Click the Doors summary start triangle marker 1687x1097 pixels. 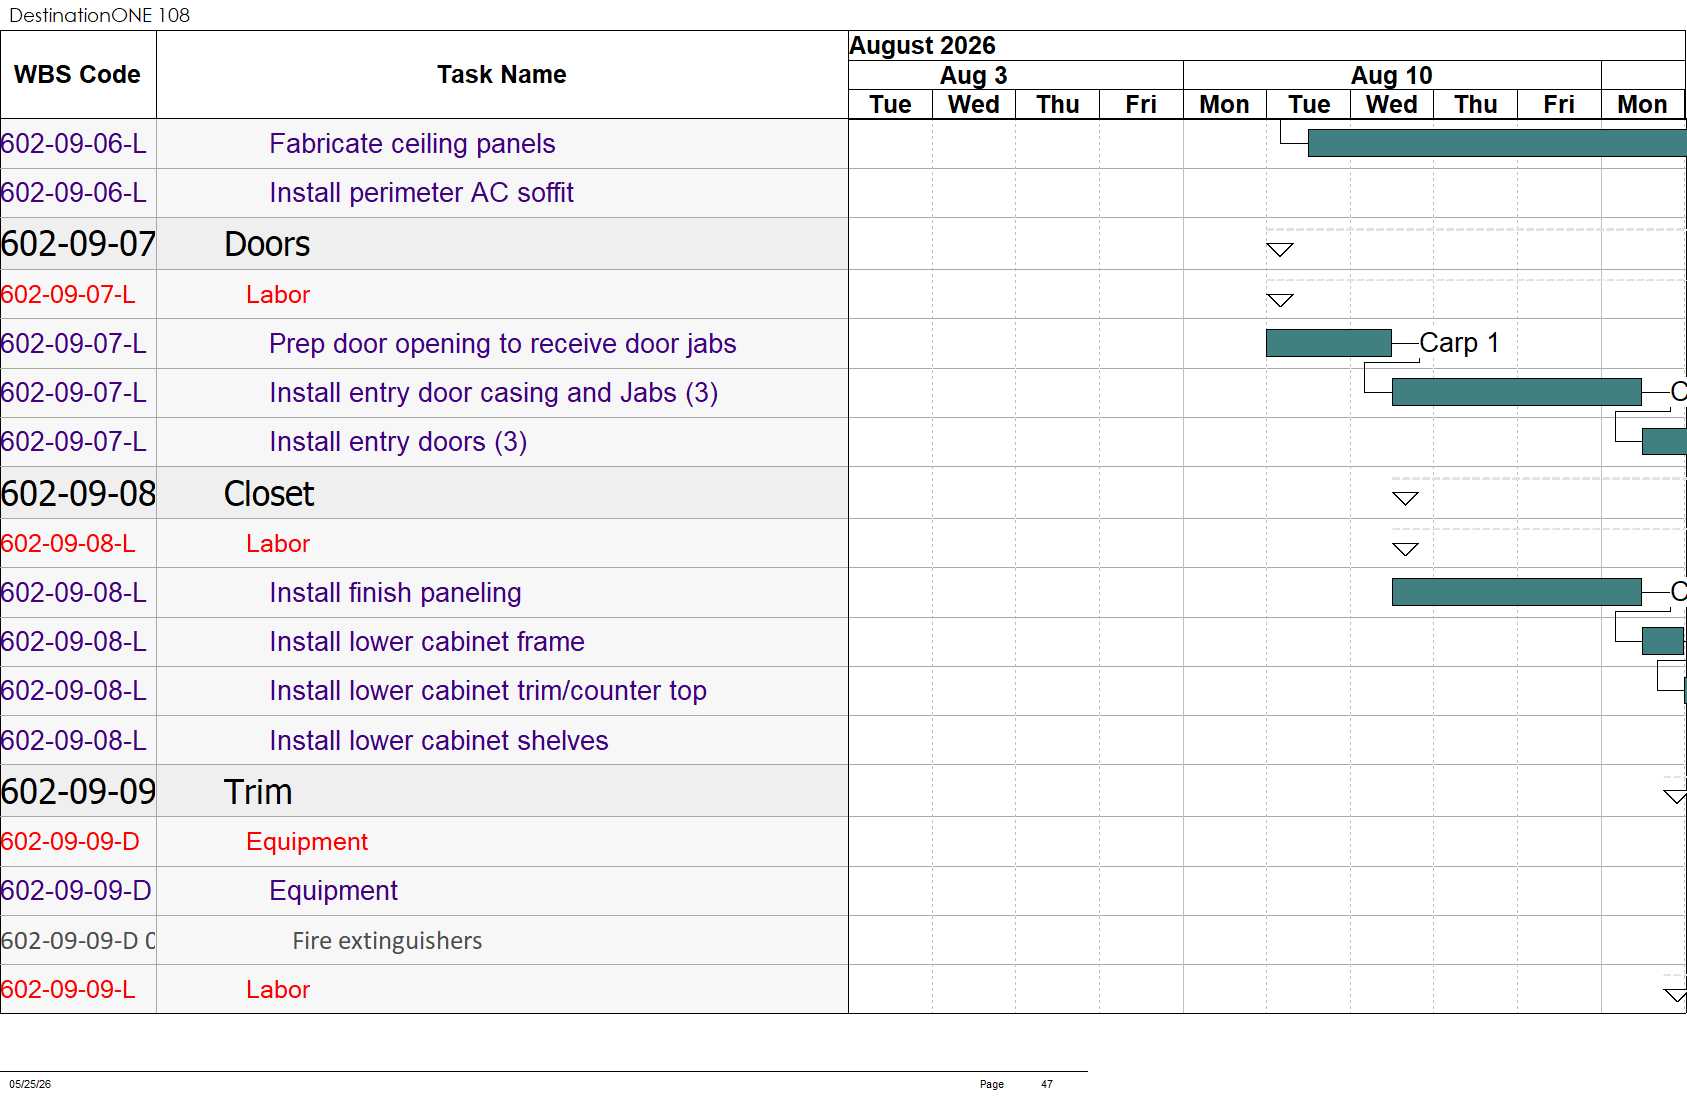click(x=1280, y=250)
